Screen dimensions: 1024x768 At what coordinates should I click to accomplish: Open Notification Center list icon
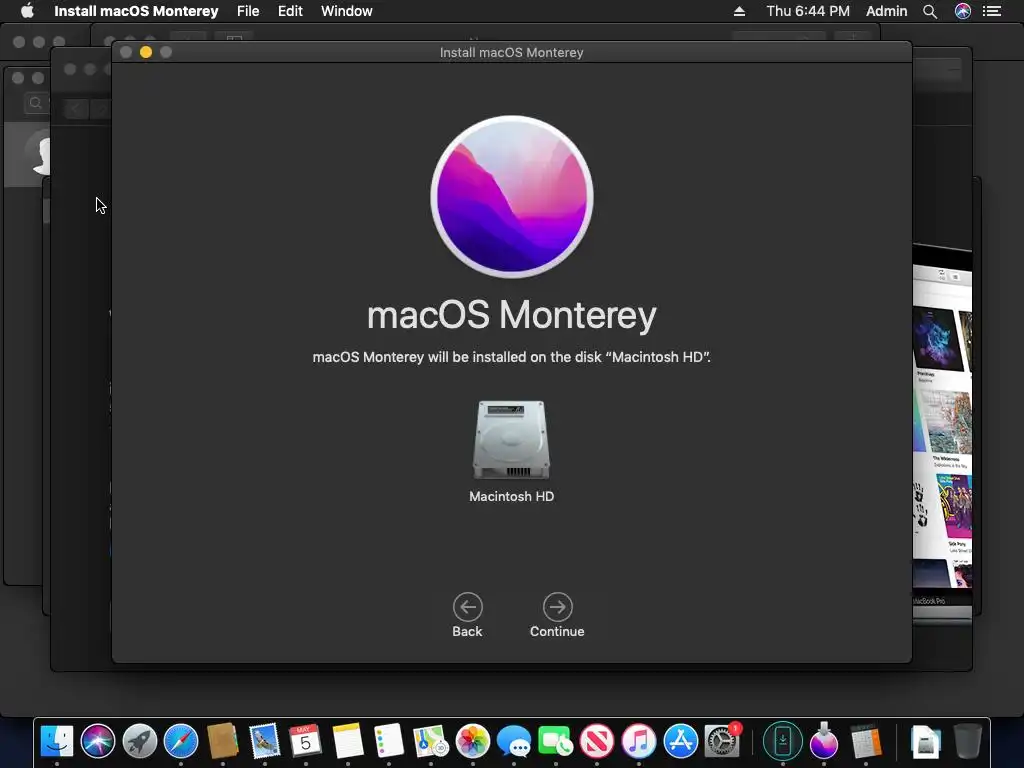click(992, 11)
